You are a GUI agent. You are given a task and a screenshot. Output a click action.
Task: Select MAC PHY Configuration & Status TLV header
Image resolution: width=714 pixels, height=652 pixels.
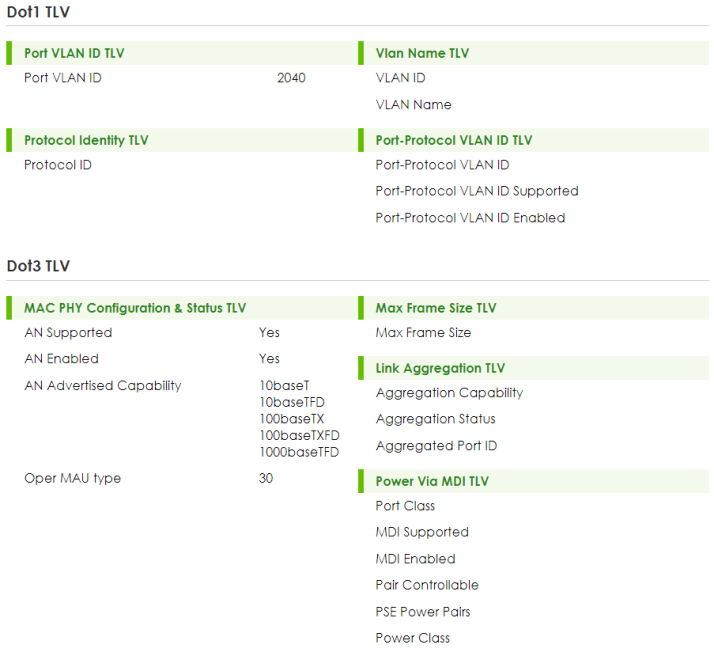coord(135,308)
